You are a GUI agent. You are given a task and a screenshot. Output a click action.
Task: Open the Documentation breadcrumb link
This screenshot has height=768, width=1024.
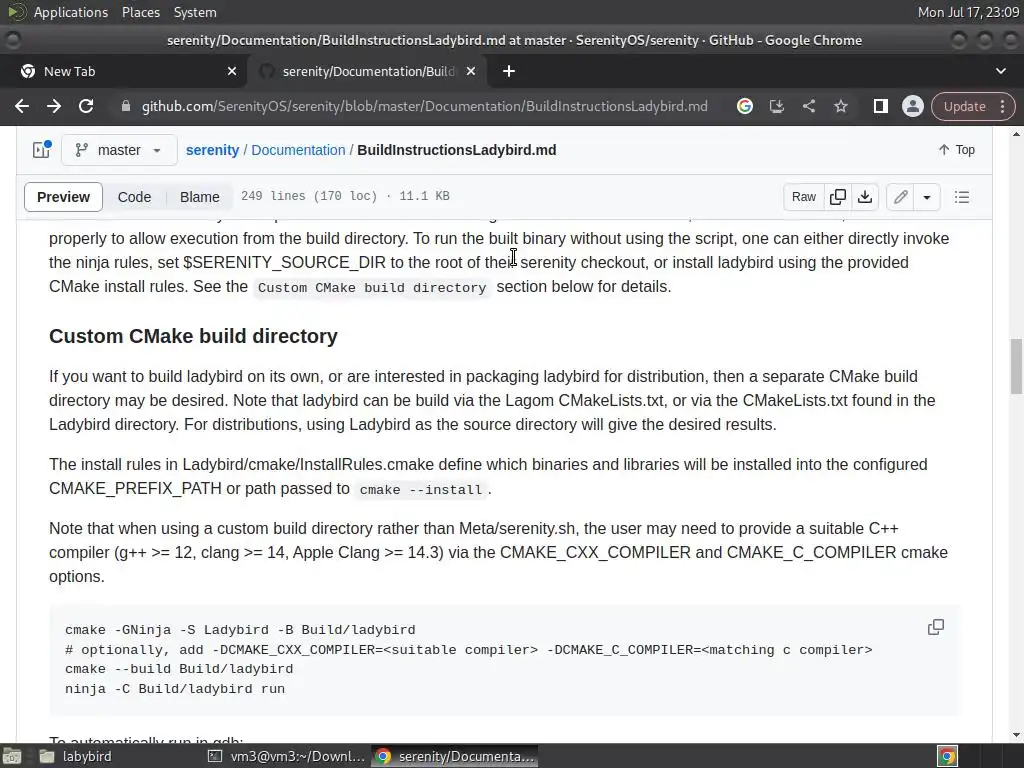tap(298, 150)
